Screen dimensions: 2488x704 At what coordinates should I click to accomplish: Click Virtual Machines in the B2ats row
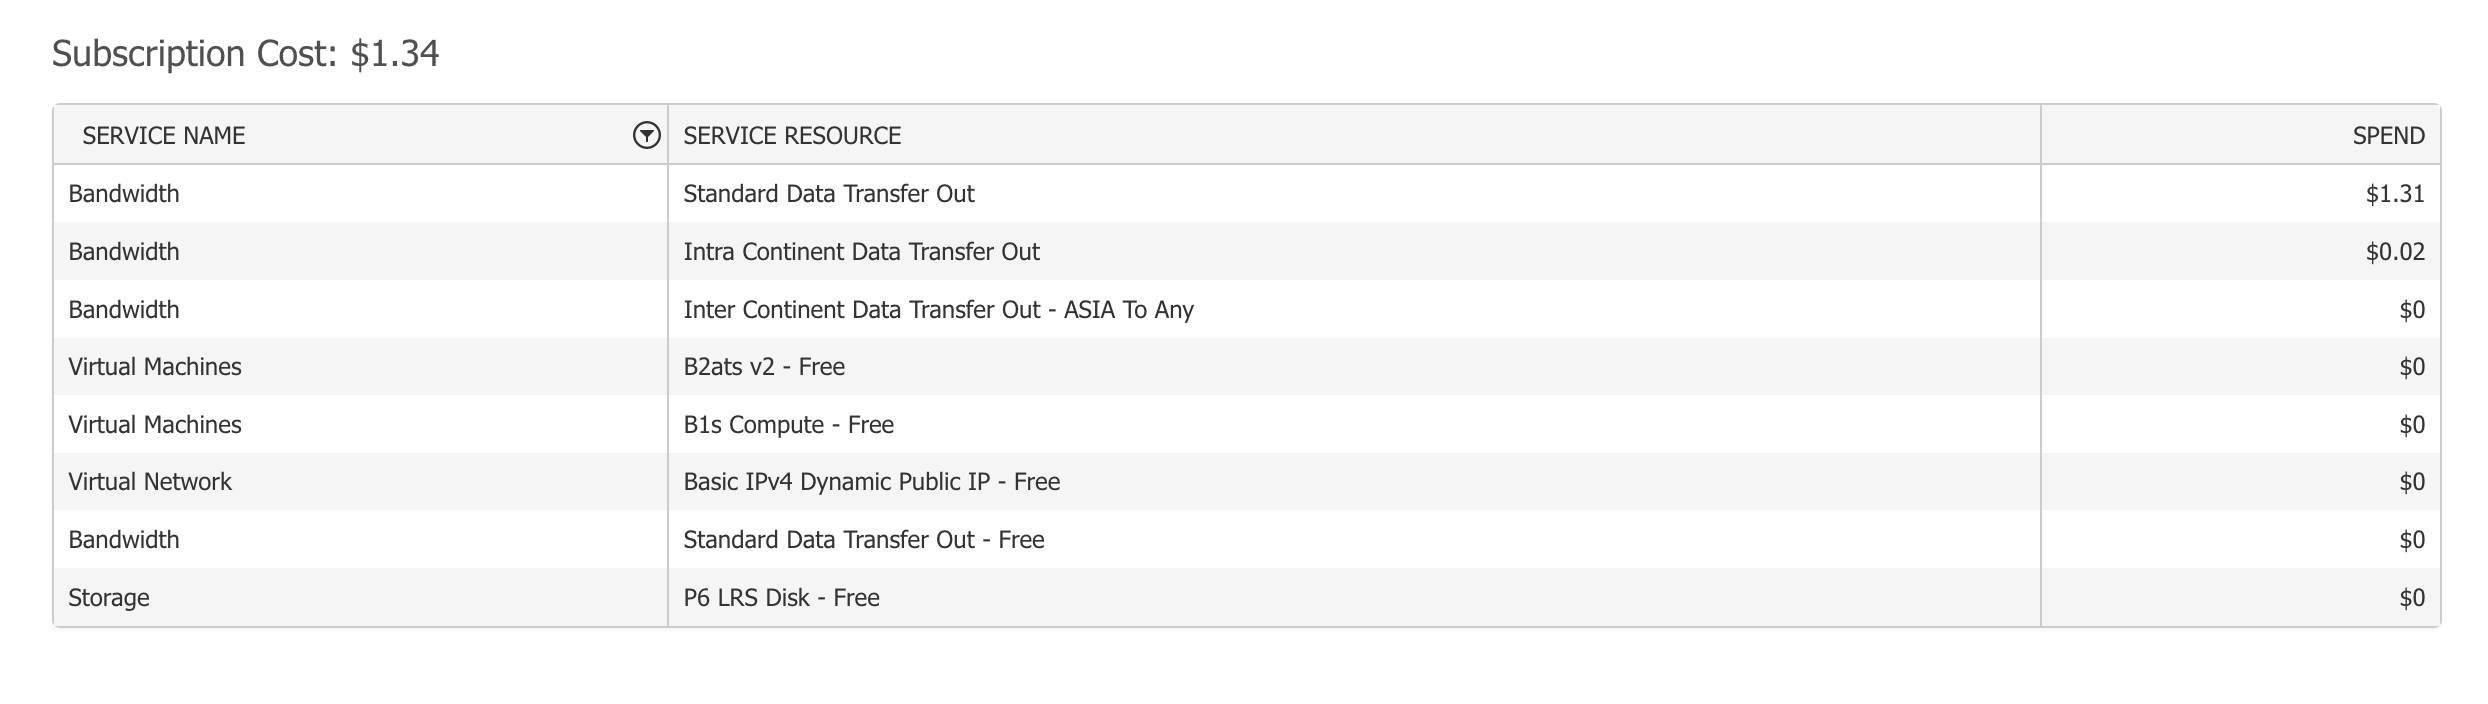point(155,367)
